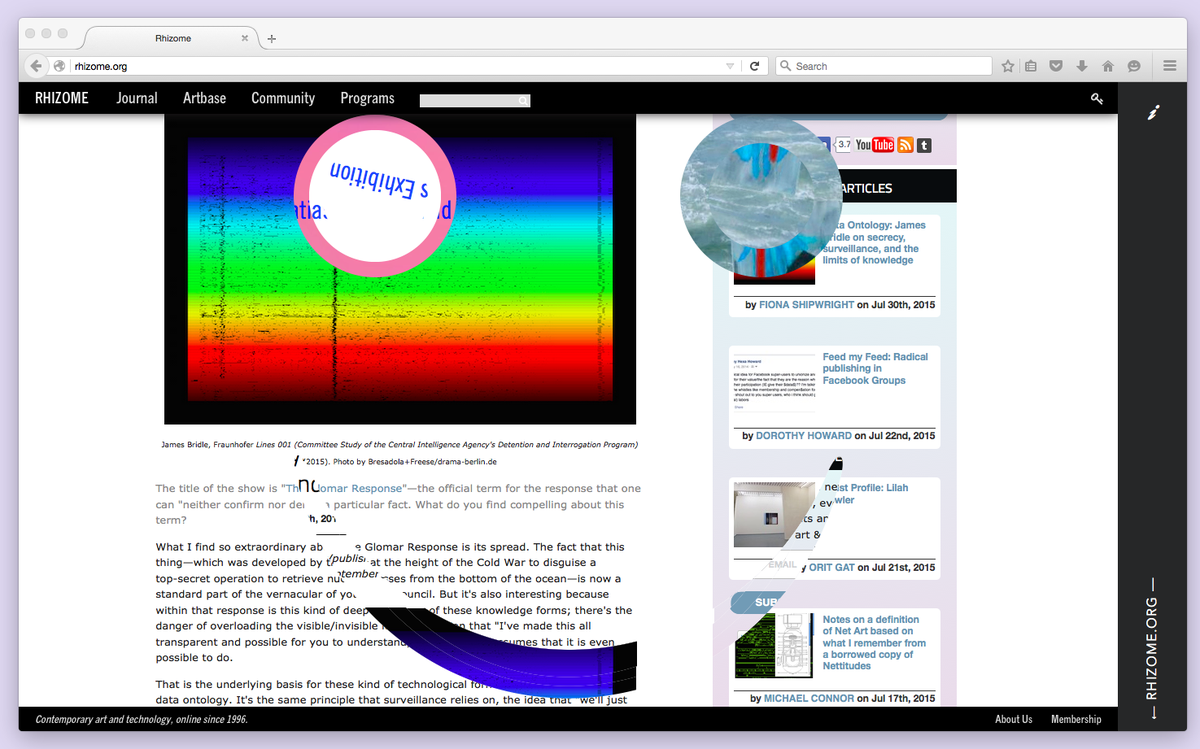This screenshot has width=1200, height=749.
Task: Open the URL history dropdown arrow
Action: 730,66
